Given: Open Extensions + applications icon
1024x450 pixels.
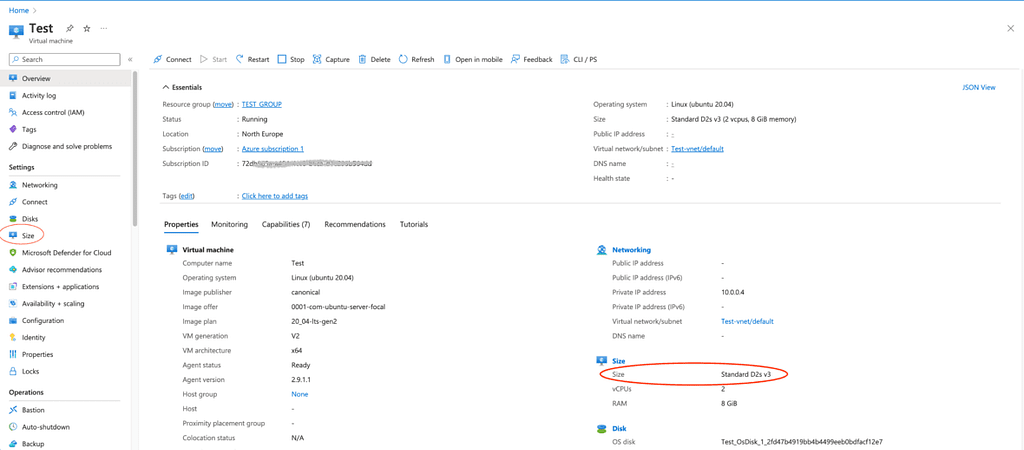Looking at the screenshot, I should [x=13, y=287].
